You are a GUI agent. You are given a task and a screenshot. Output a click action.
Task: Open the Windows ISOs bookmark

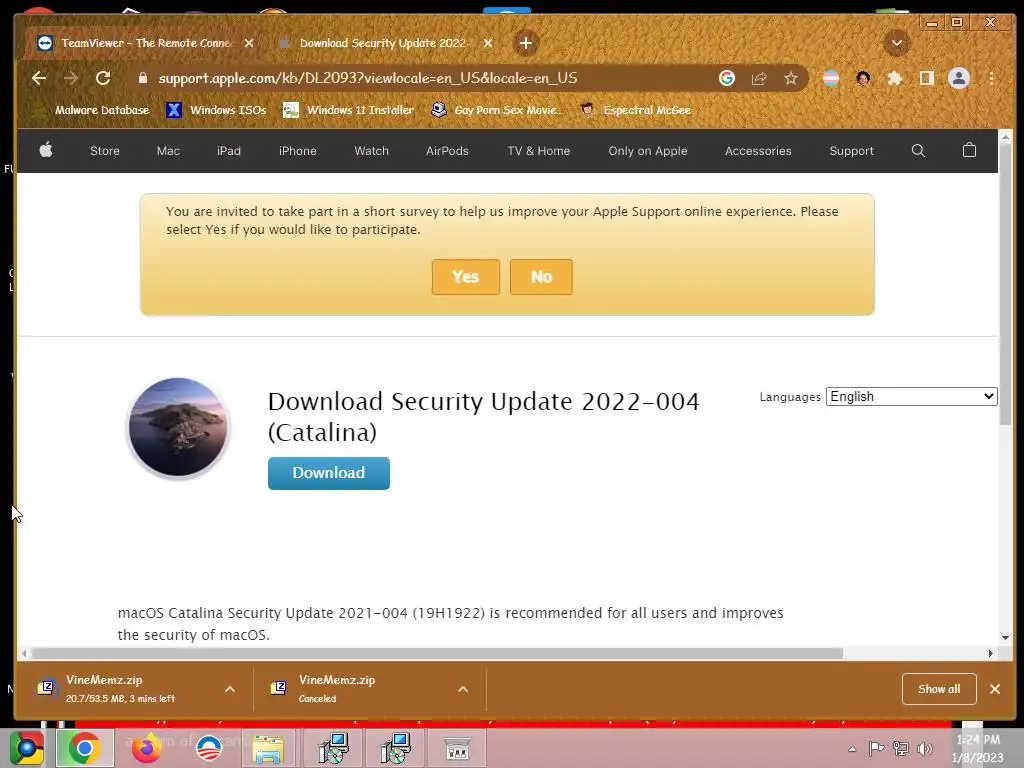pyautogui.click(x=216, y=110)
